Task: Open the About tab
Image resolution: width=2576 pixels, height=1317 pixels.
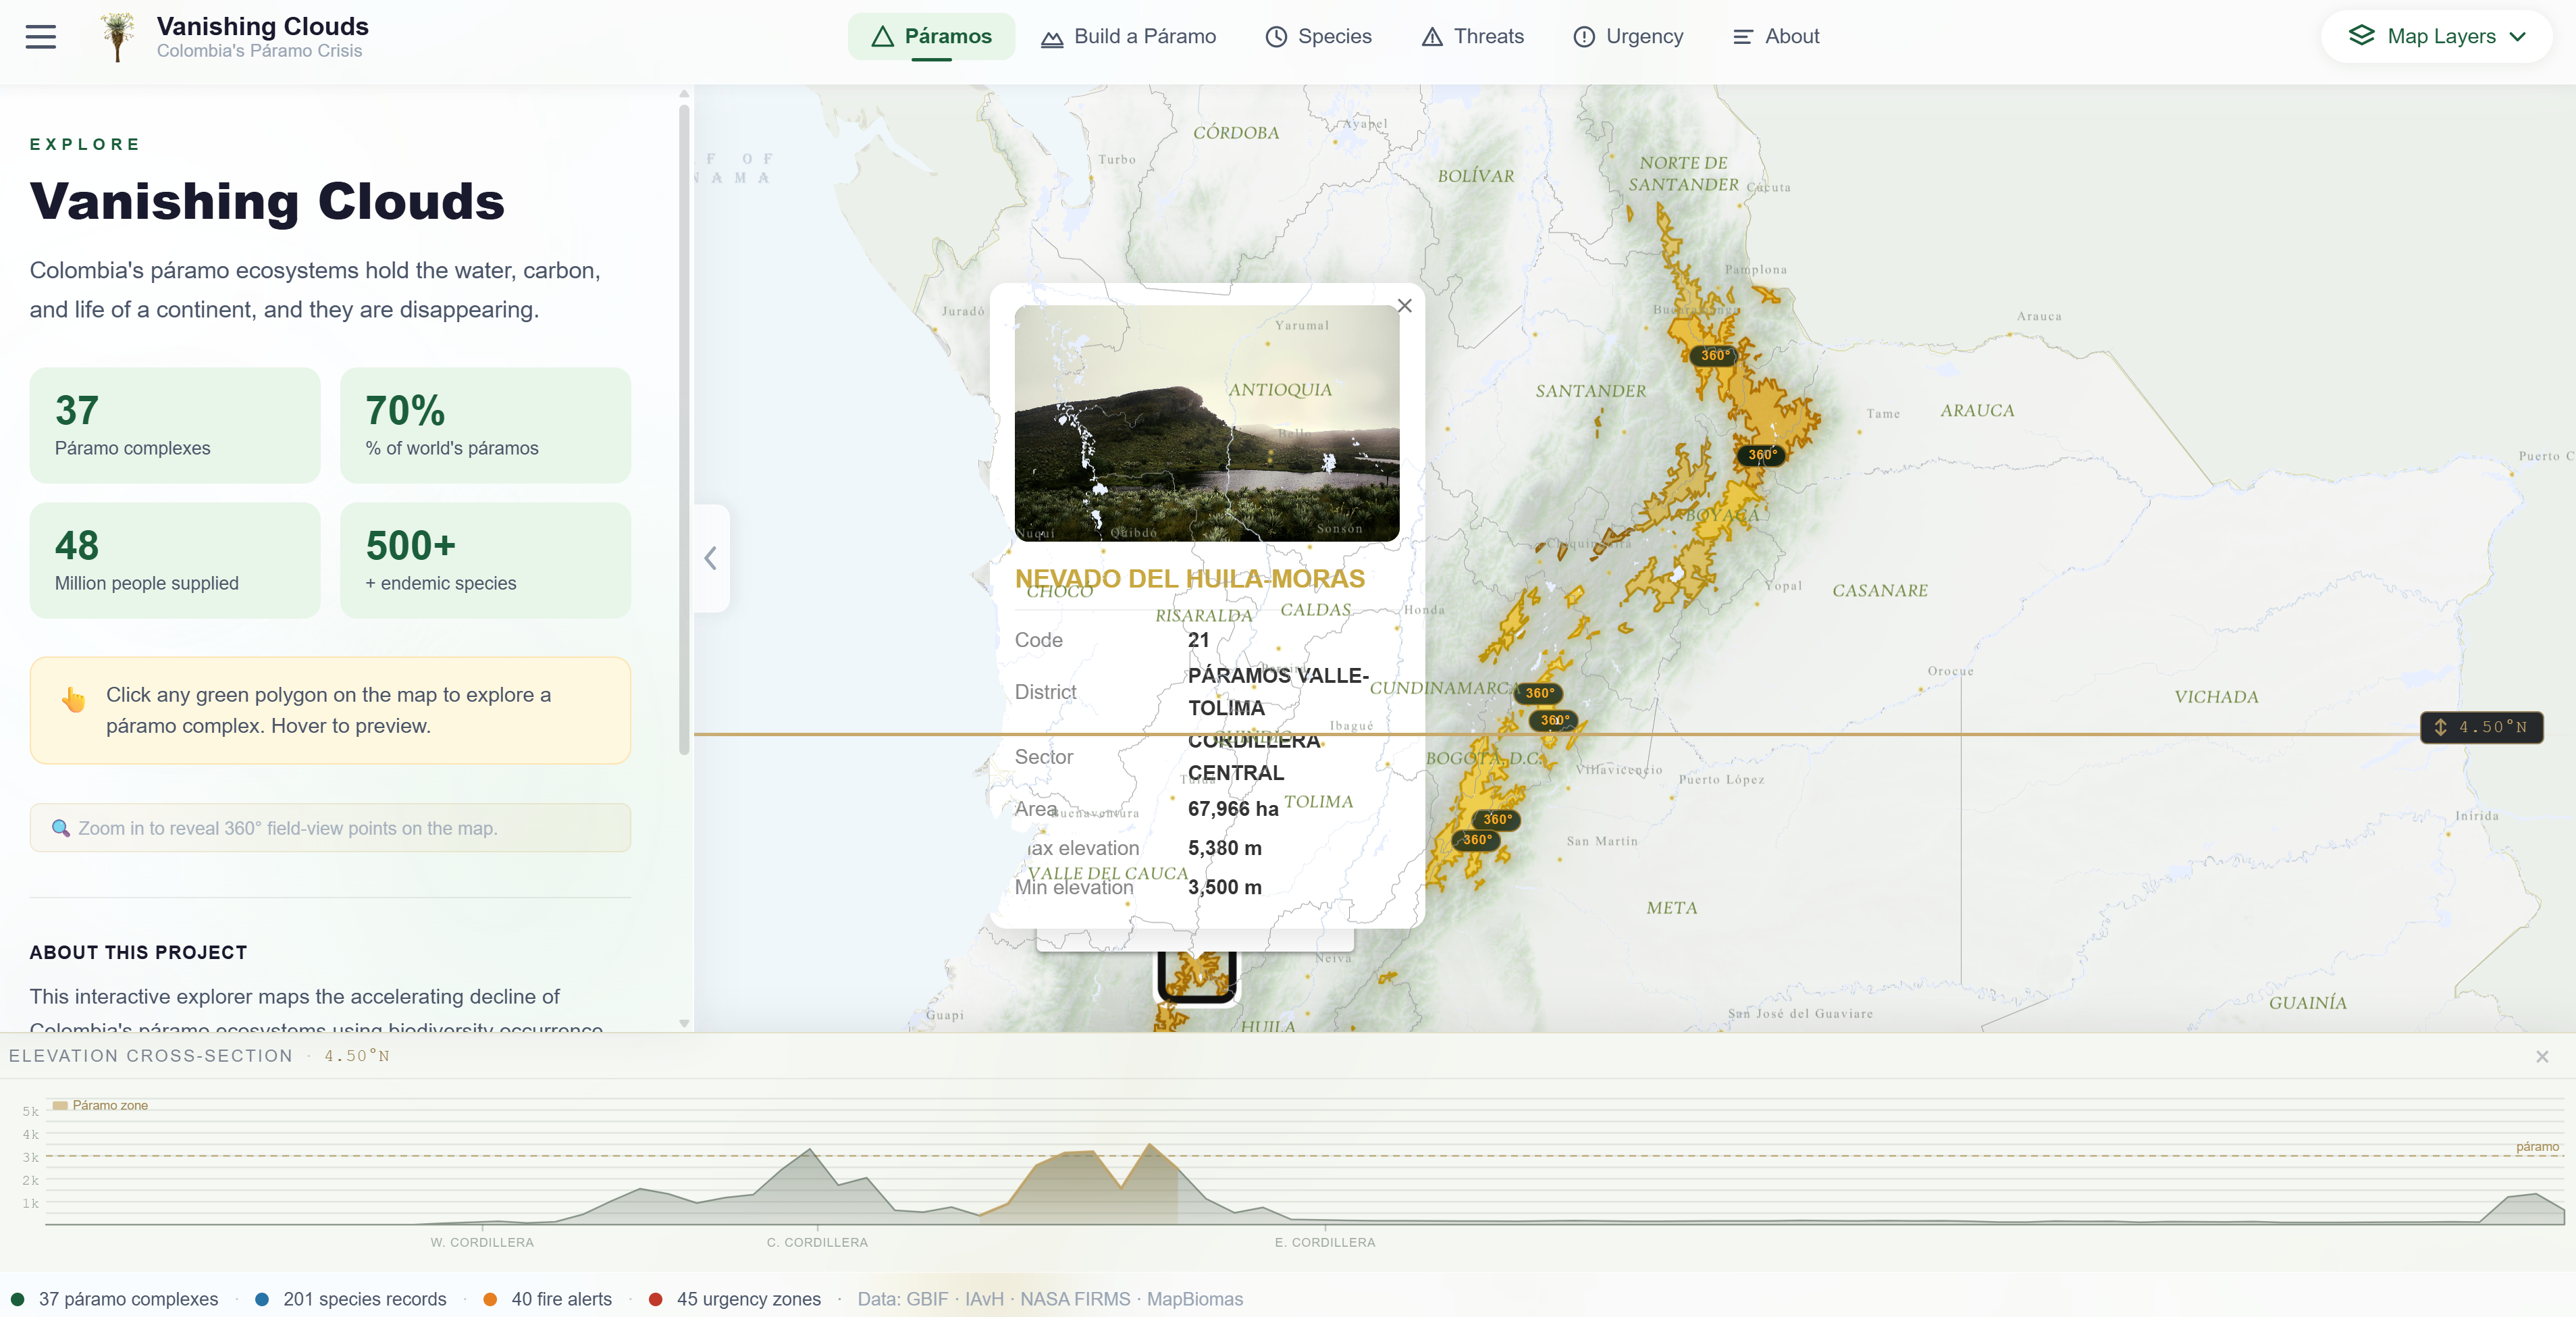Action: (x=1776, y=37)
